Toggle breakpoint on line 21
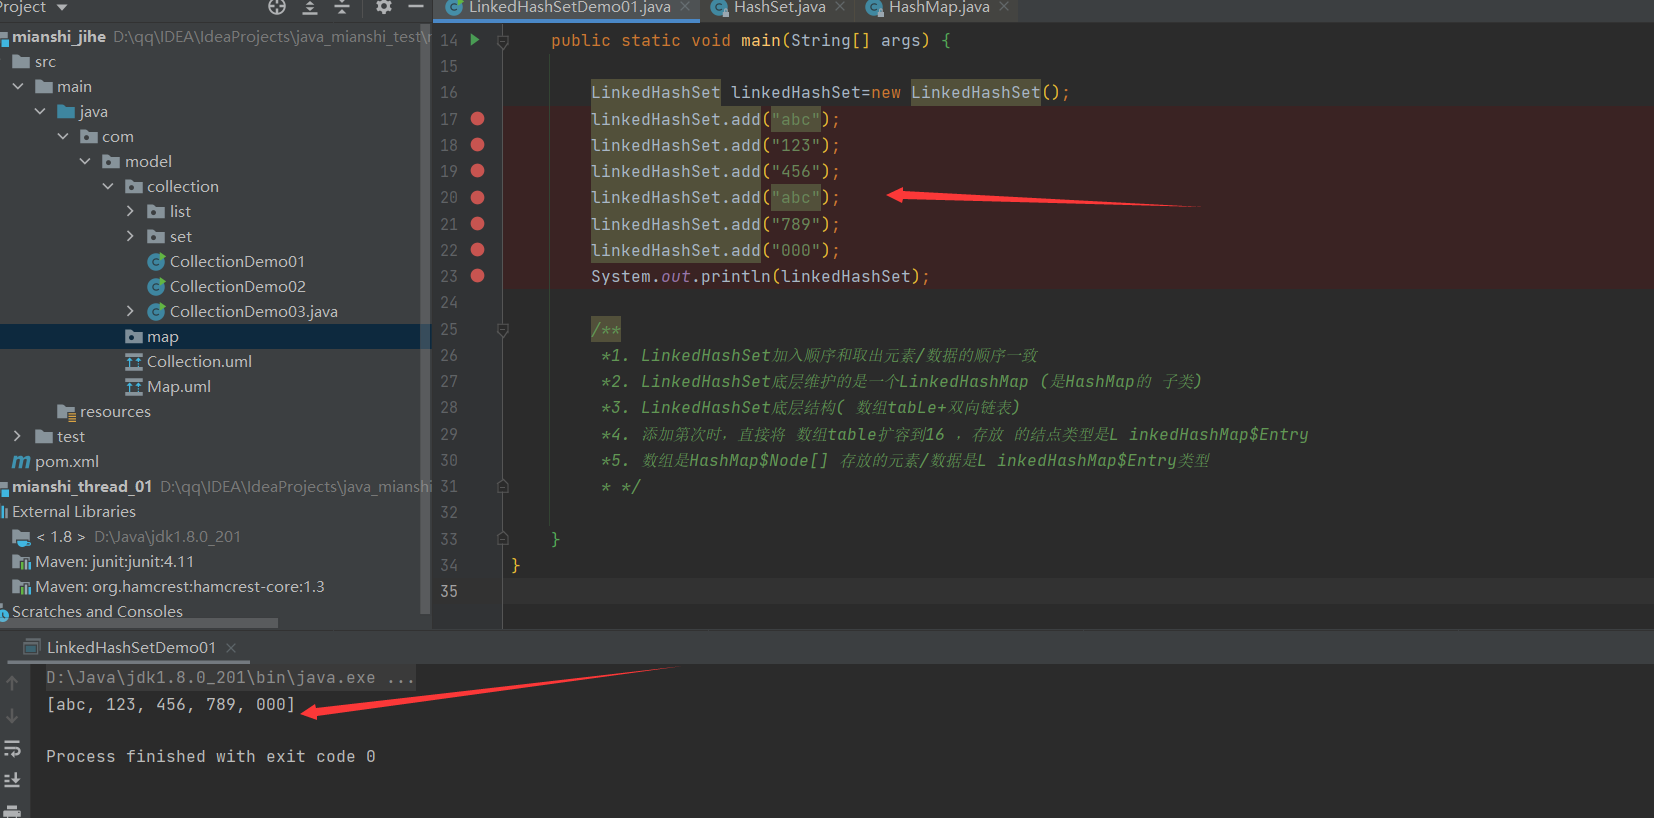 478,224
